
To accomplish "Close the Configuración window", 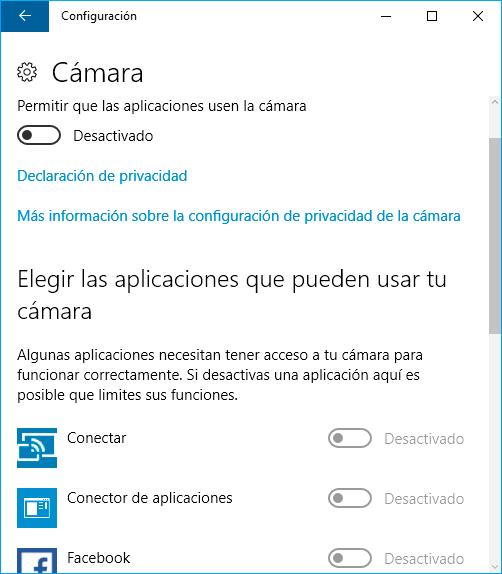I will pos(478,16).
